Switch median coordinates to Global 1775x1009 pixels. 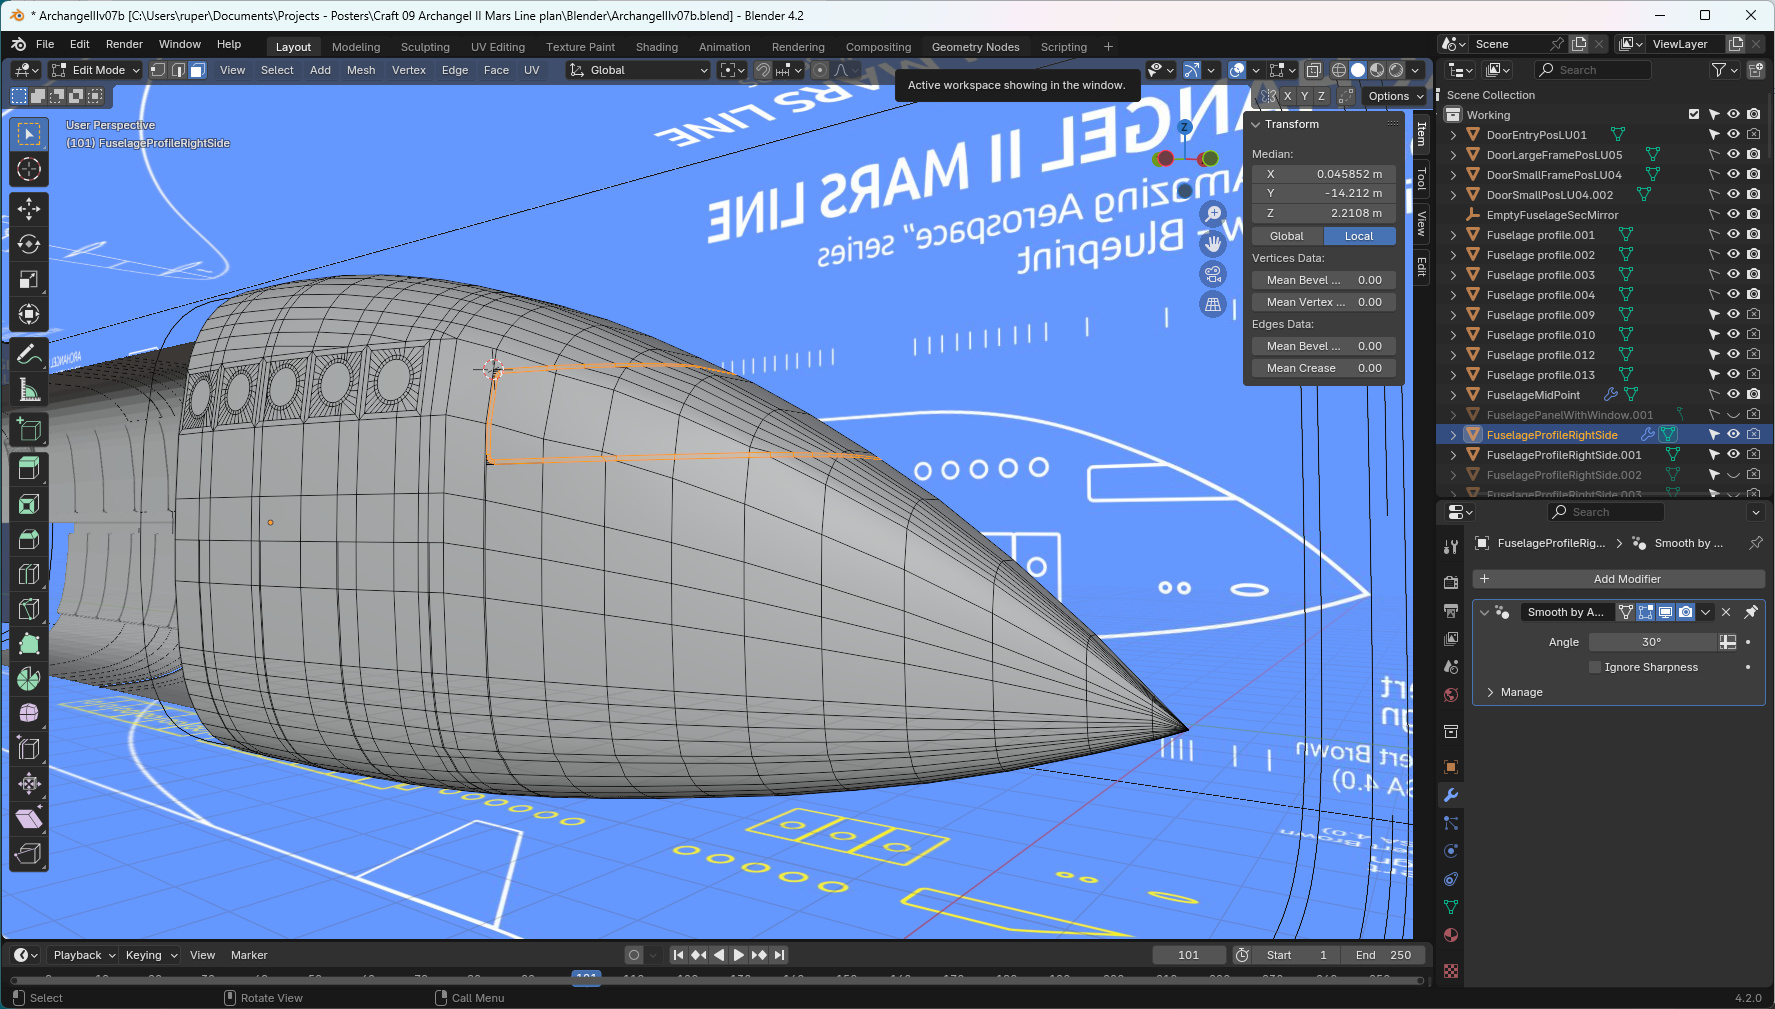click(x=1287, y=236)
